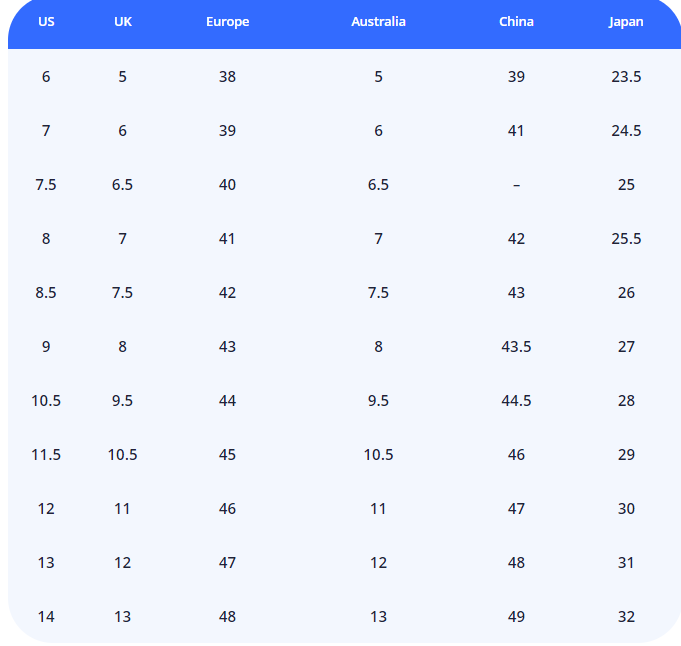Click China size 44.5 cell
The height and width of the screenshot is (646, 681).
(x=516, y=401)
